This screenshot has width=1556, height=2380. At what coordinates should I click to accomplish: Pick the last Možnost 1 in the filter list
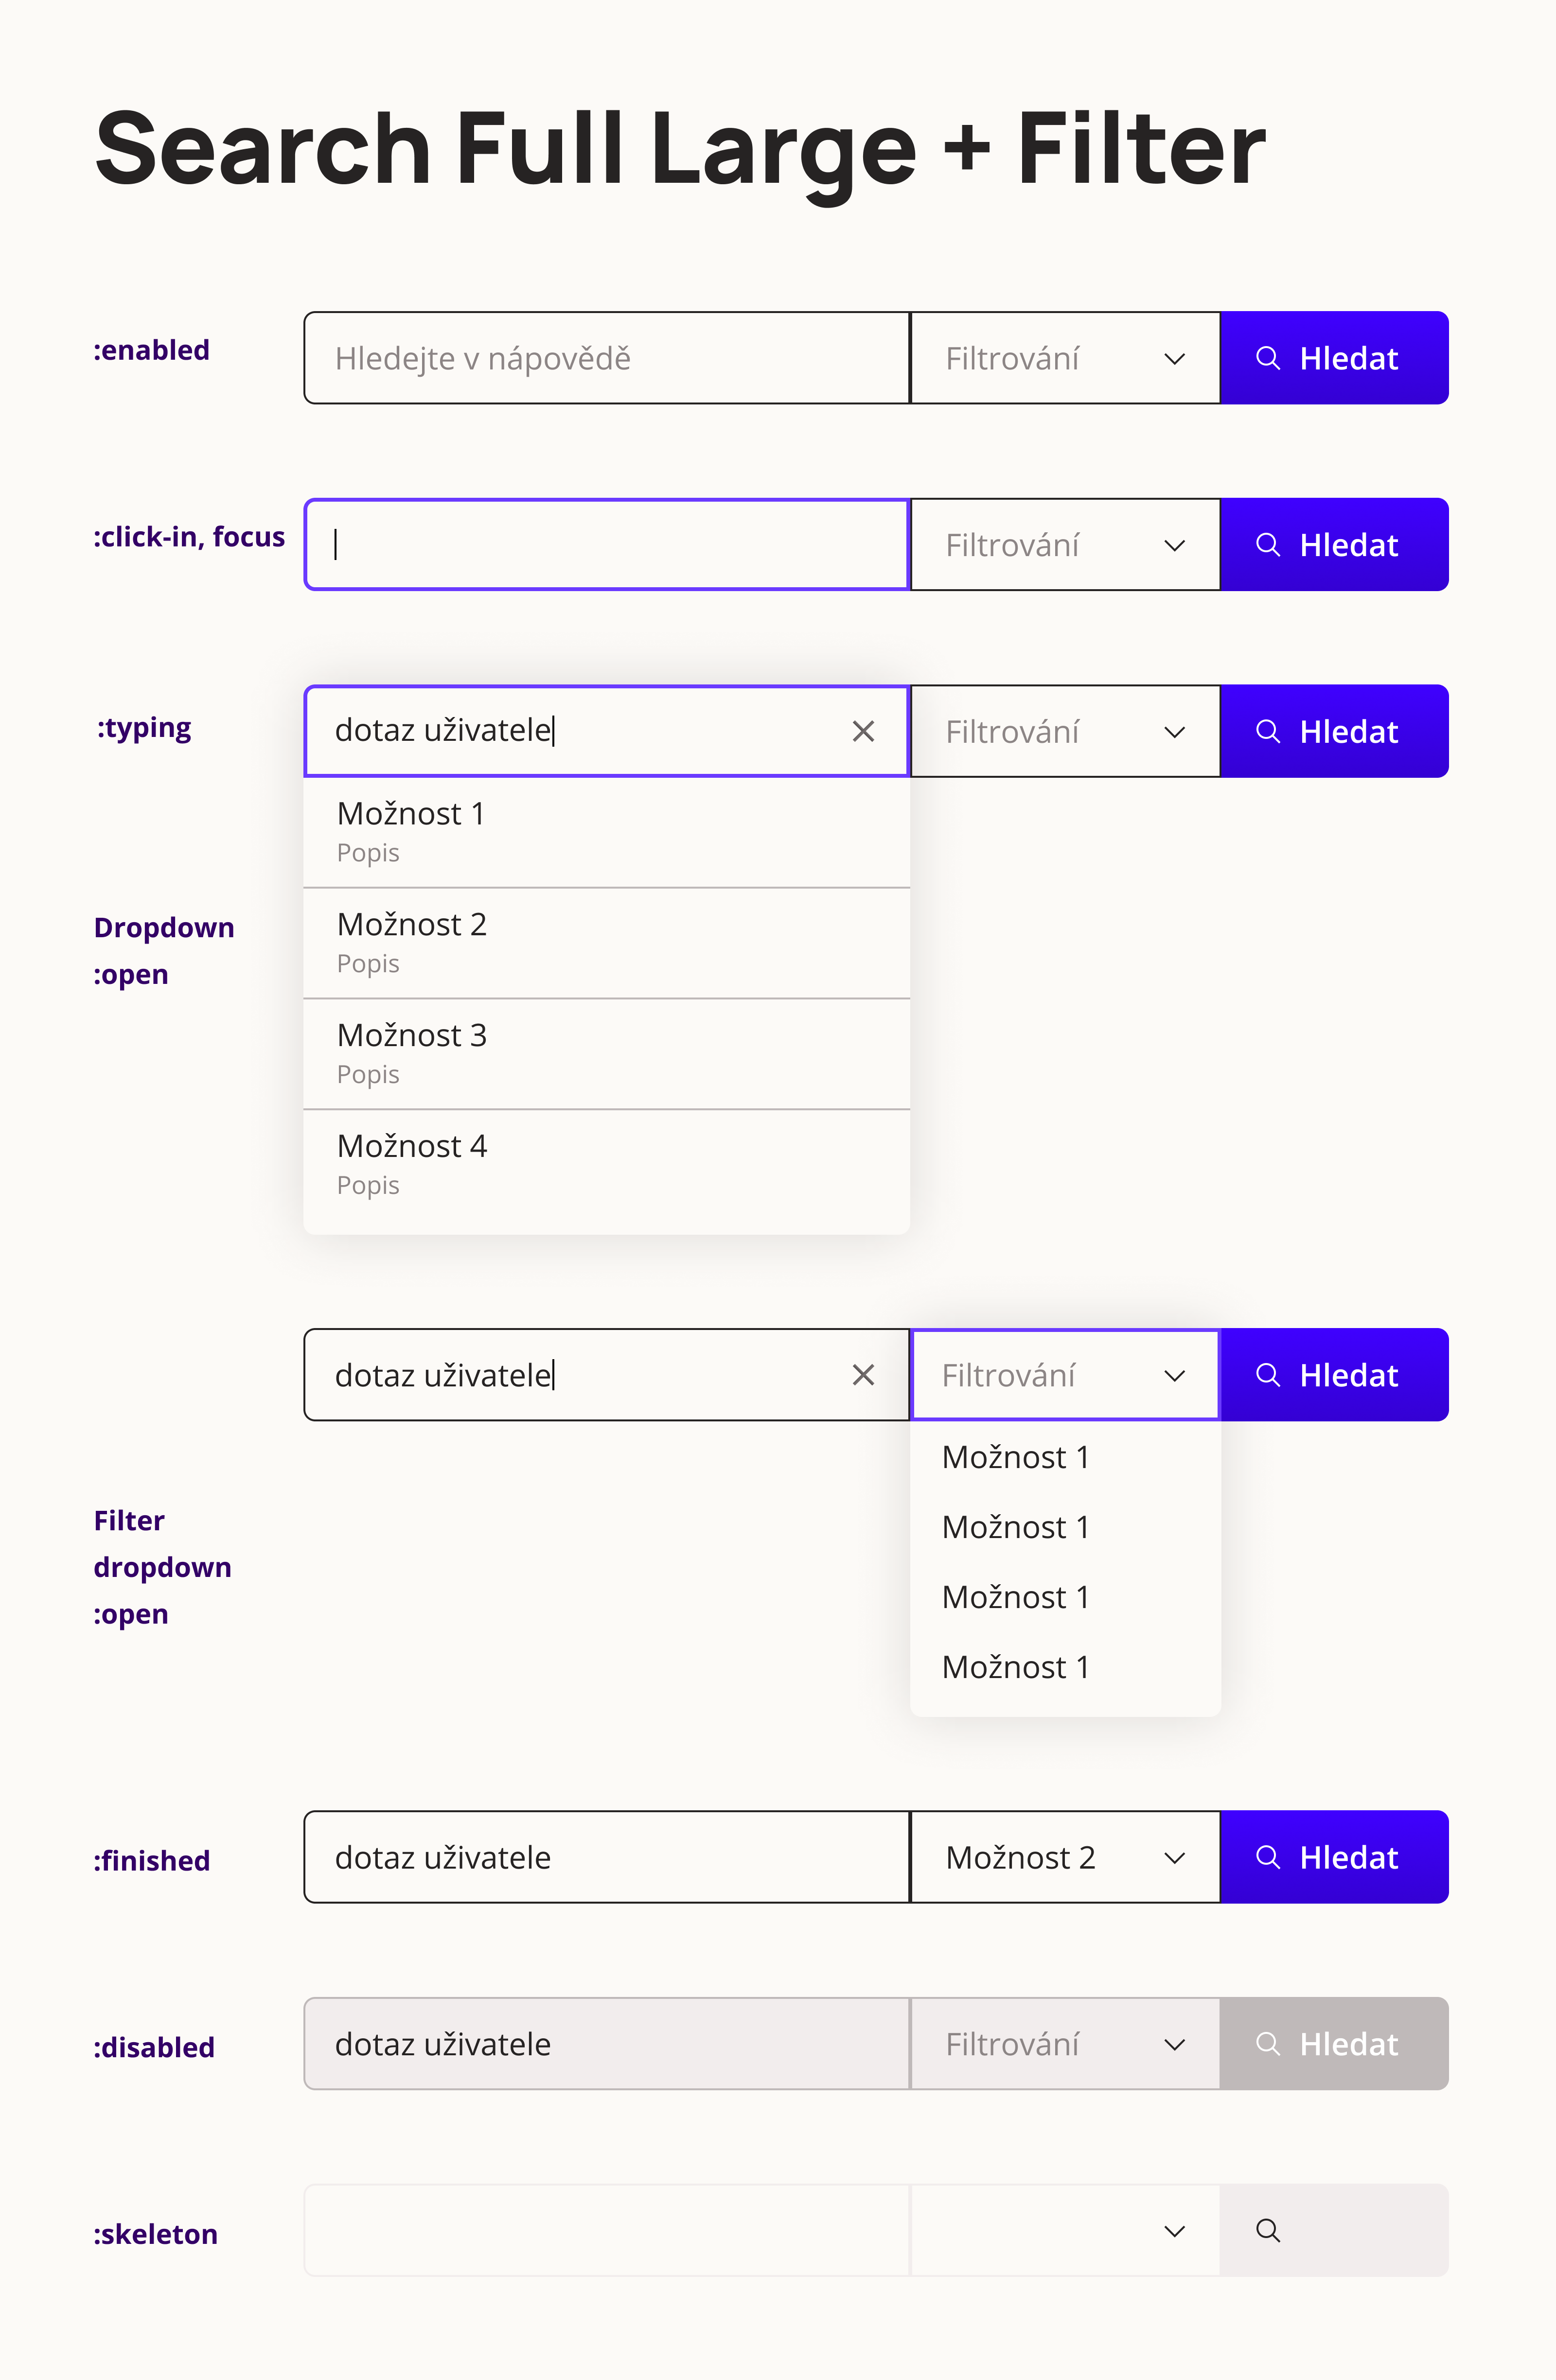(1016, 1667)
